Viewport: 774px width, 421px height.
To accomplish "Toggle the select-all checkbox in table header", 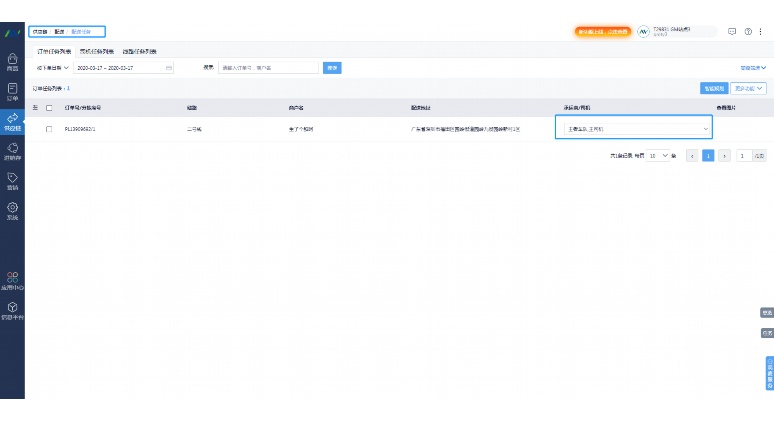I will coord(49,108).
